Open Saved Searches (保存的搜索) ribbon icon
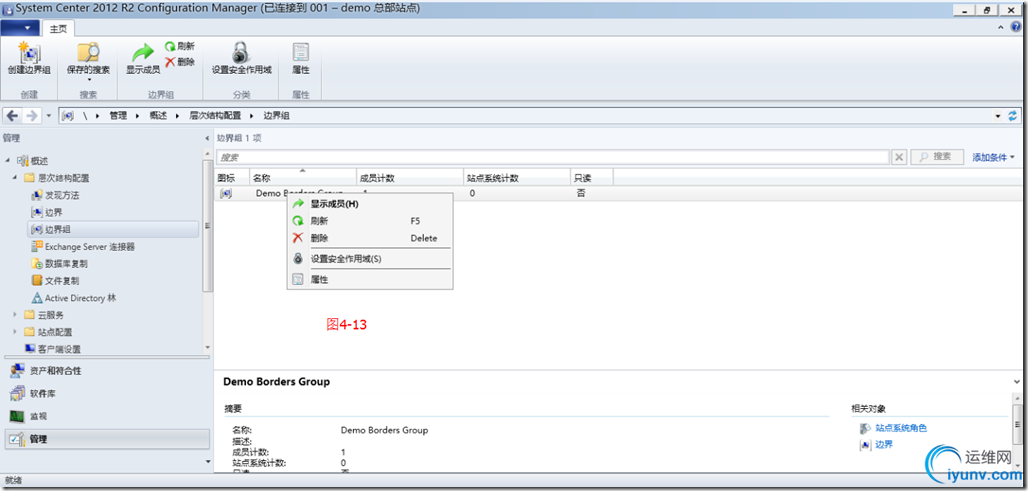 88,53
